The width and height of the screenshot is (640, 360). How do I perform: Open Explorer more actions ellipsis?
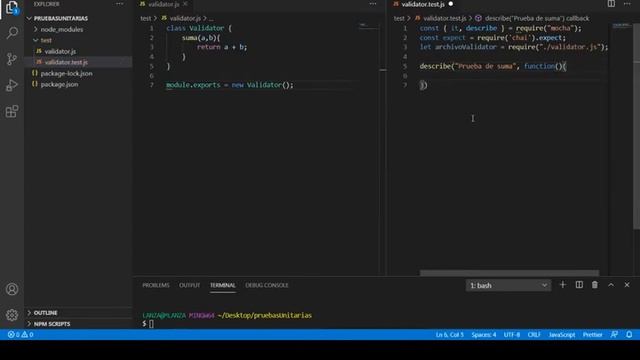[x=119, y=4]
